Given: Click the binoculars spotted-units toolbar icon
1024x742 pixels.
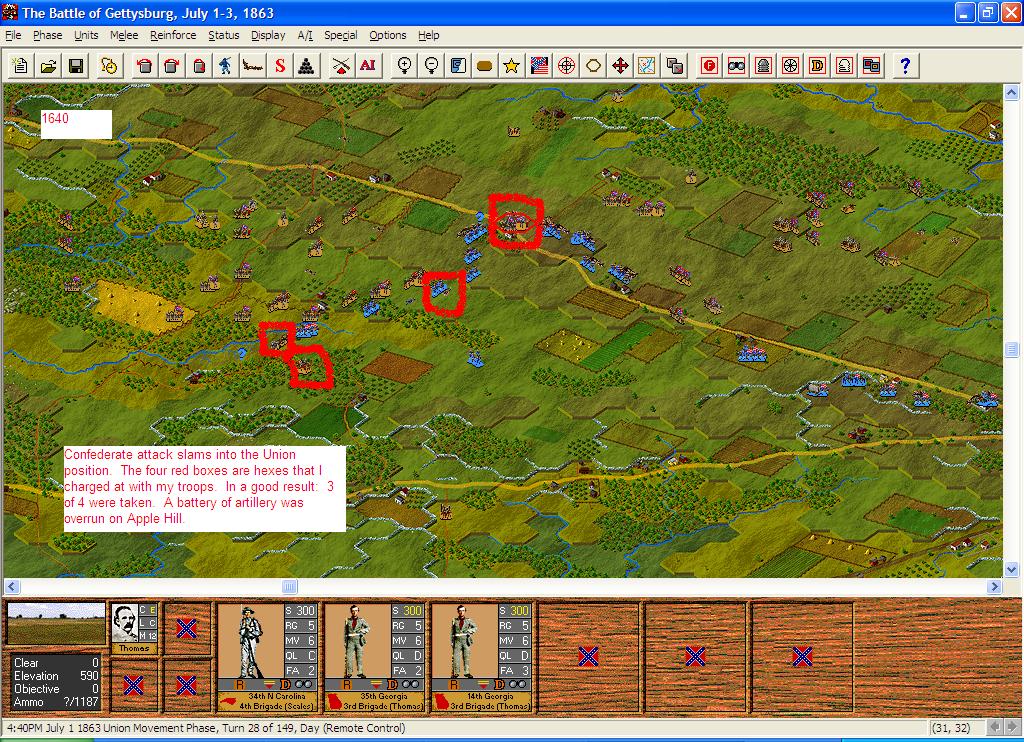Looking at the screenshot, I should 737,65.
